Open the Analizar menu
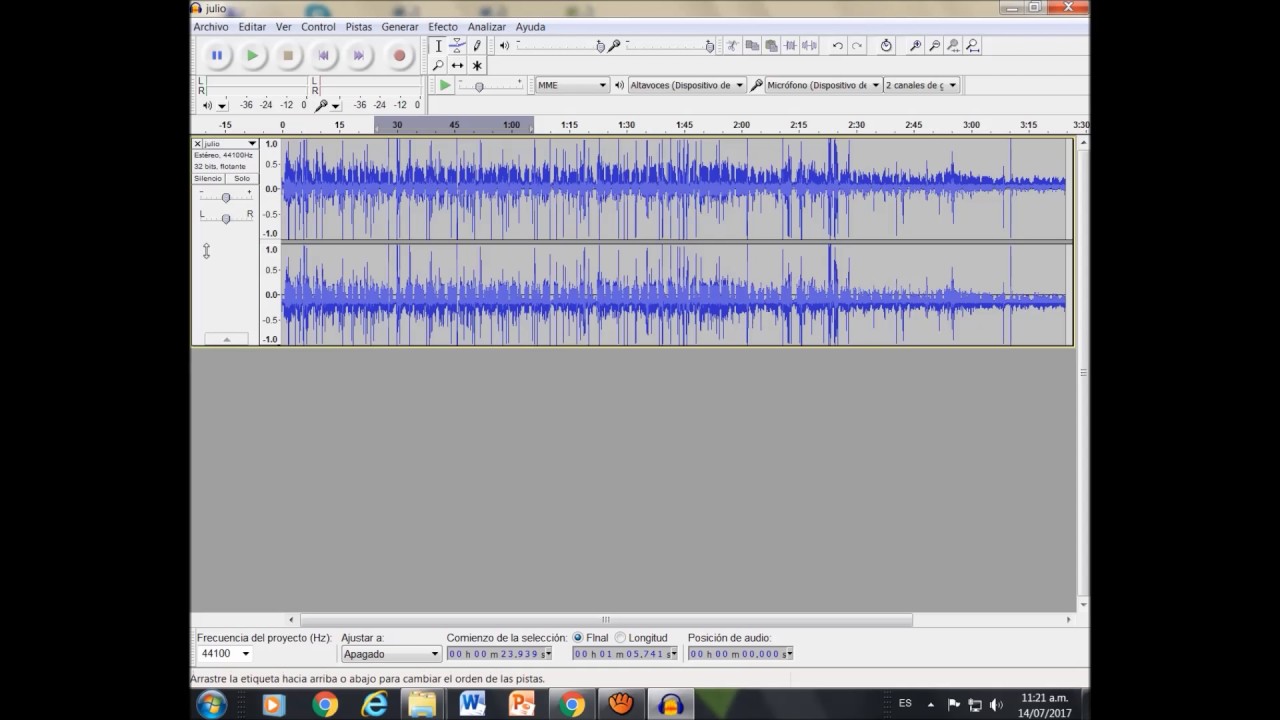The height and width of the screenshot is (720, 1280). pyautogui.click(x=487, y=27)
